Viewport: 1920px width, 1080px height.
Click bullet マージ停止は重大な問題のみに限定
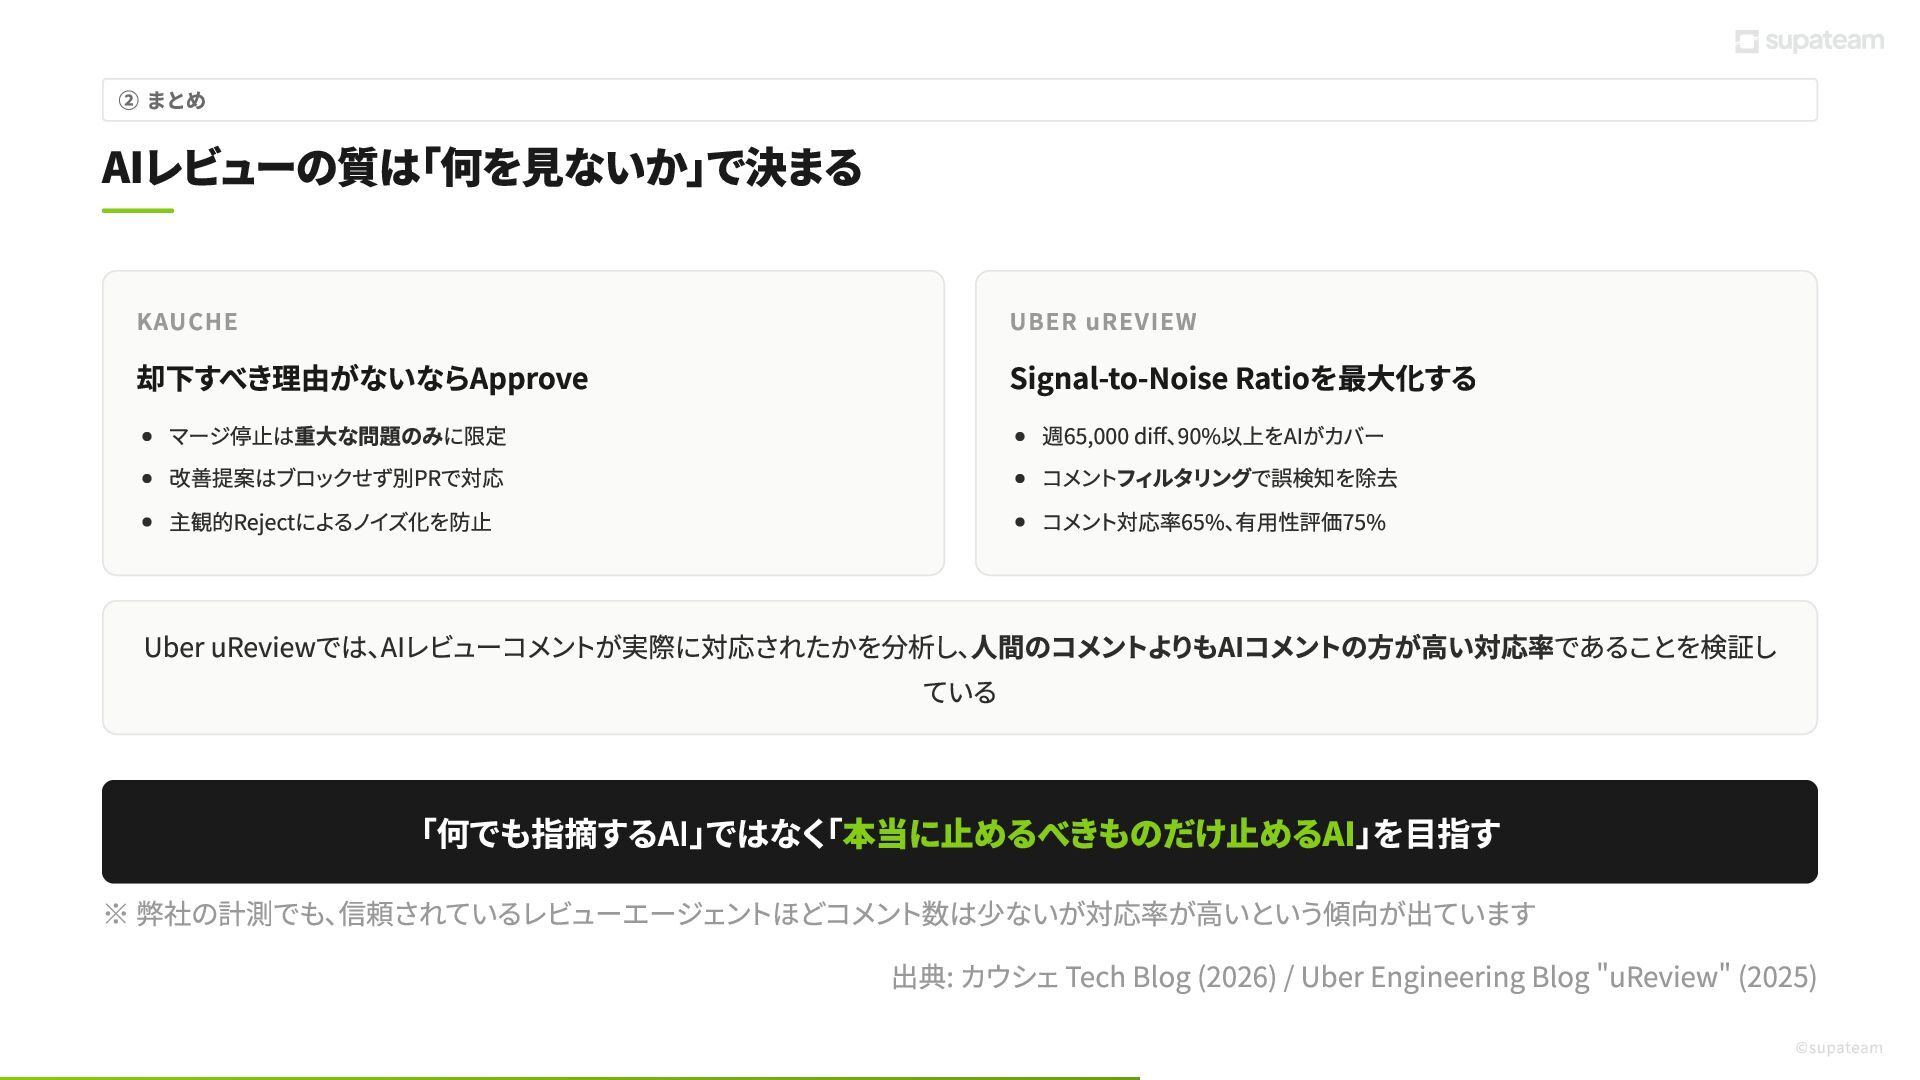coord(337,436)
